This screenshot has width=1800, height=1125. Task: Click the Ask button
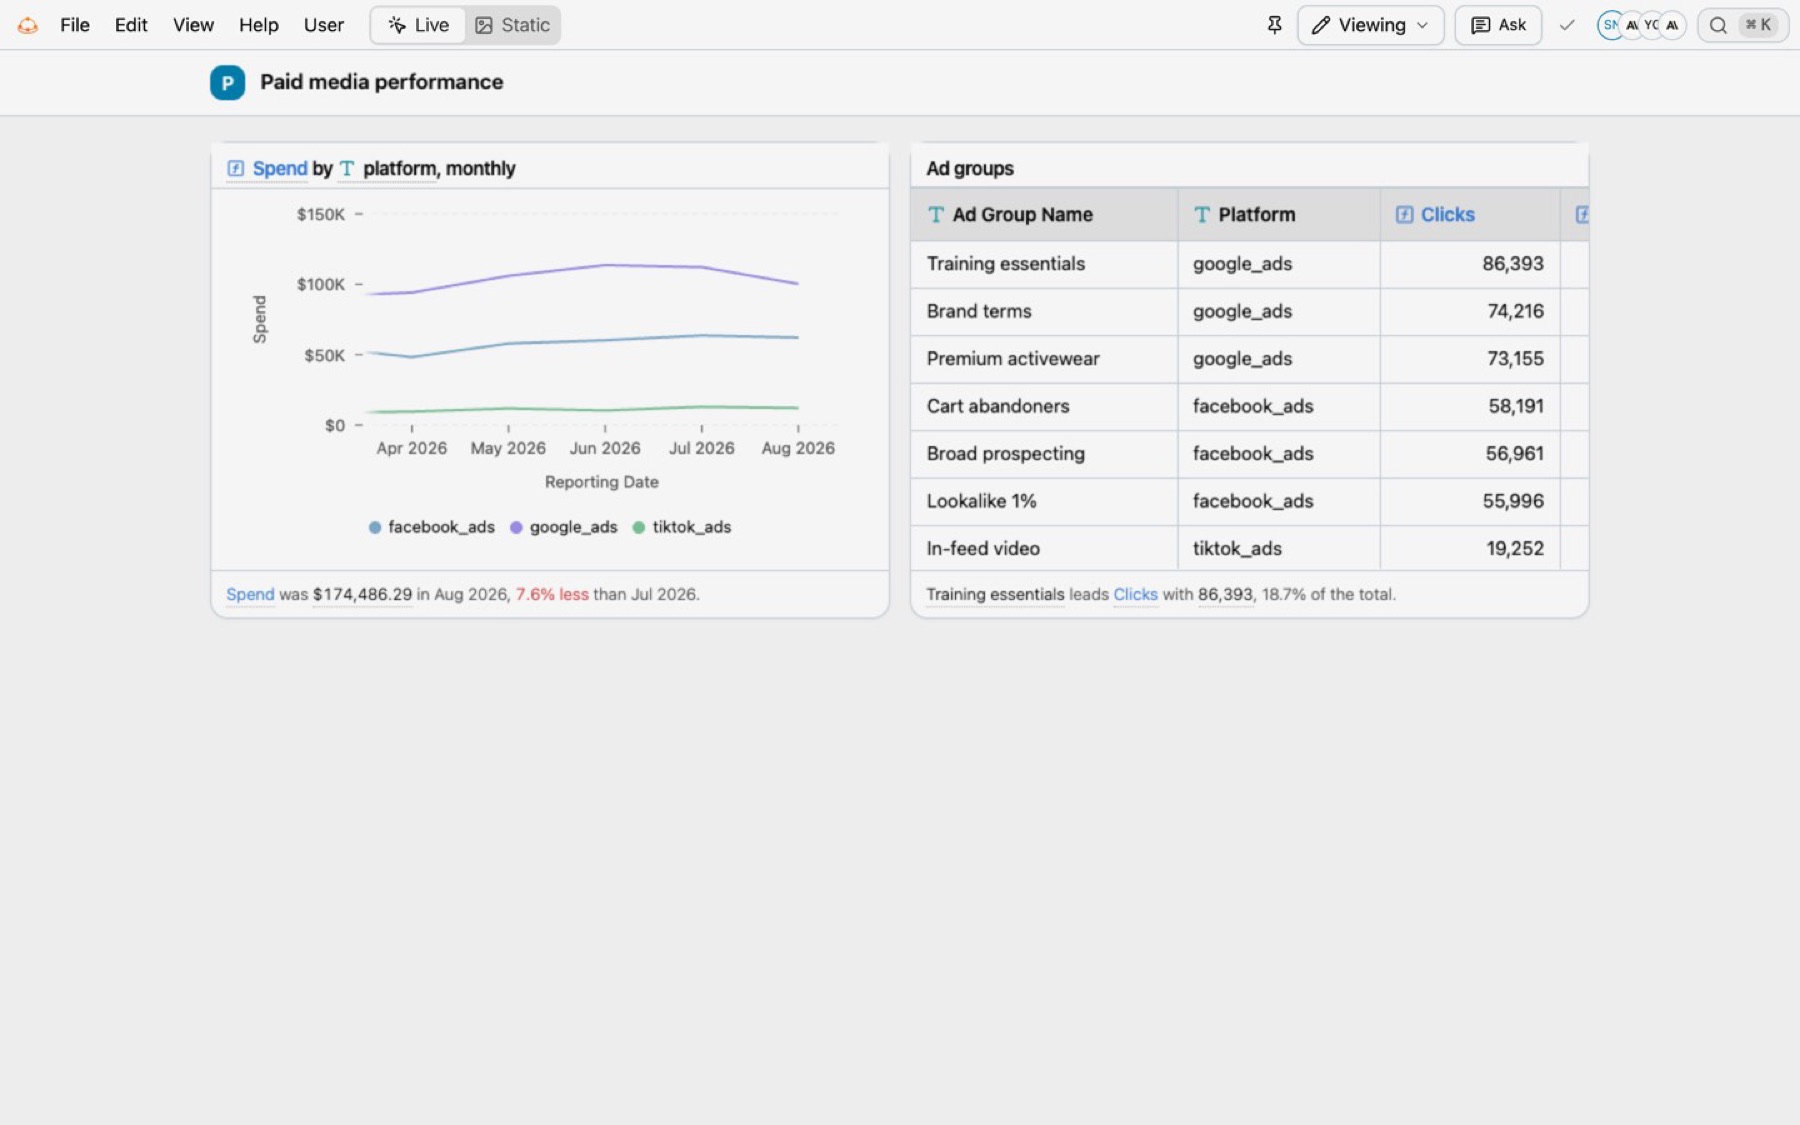[1498, 25]
